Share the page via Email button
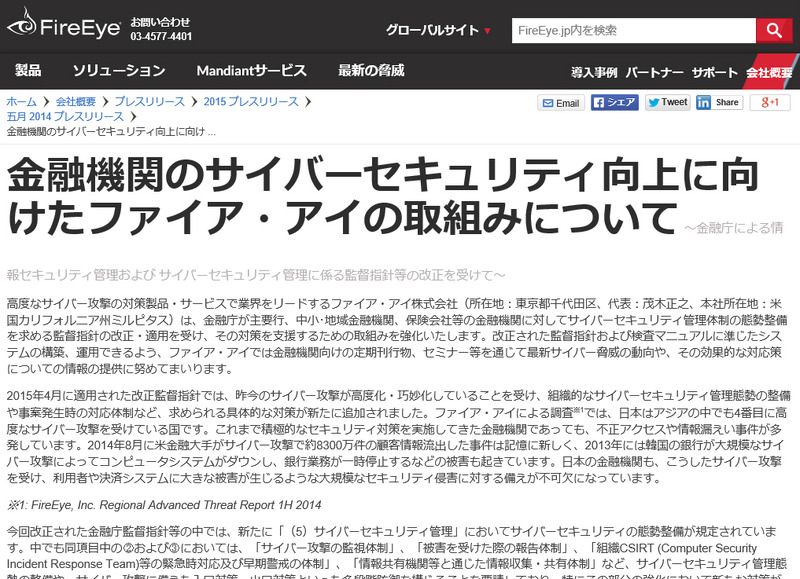This screenshot has height=579, width=800. [x=561, y=102]
